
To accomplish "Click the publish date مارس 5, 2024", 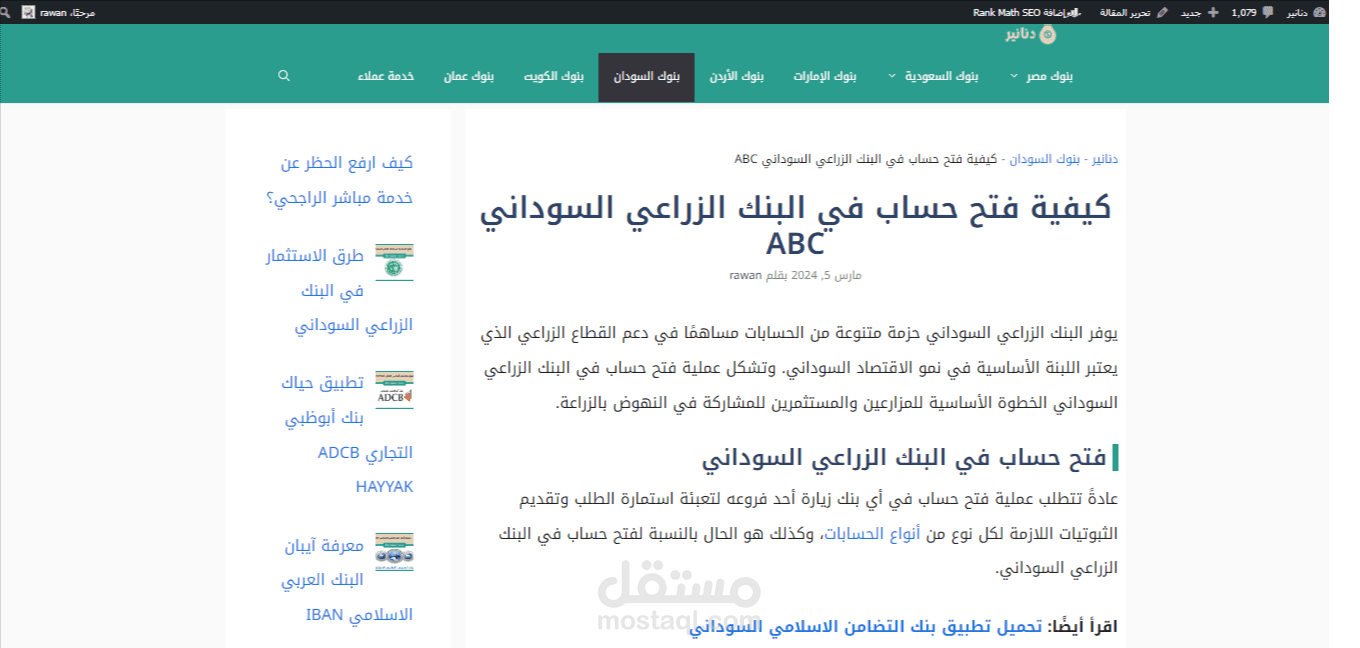I will [827, 275].
